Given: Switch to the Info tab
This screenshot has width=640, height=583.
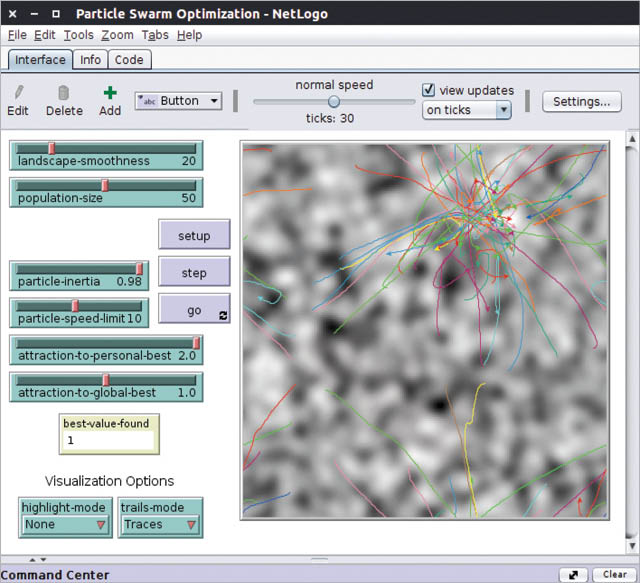Looking at the screenshot, I should coord(90,60).
